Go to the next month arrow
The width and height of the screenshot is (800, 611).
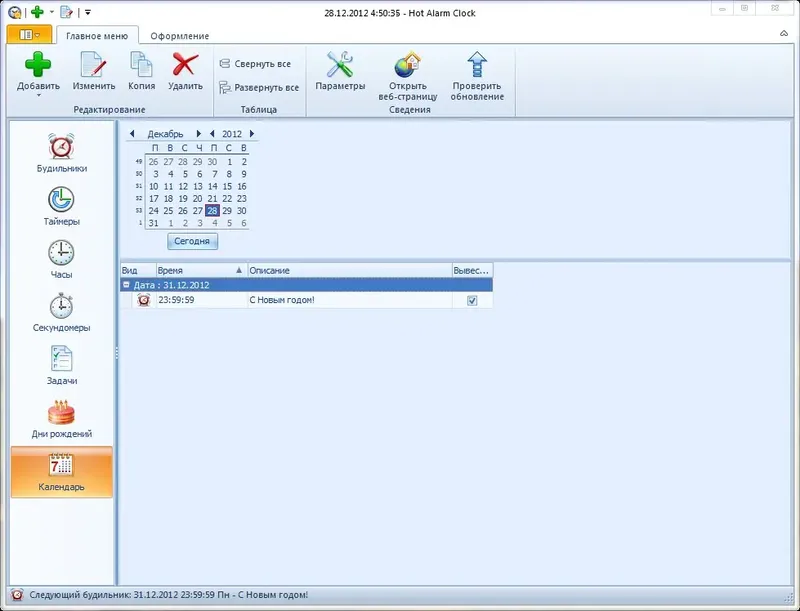click(x=198, y=134)
